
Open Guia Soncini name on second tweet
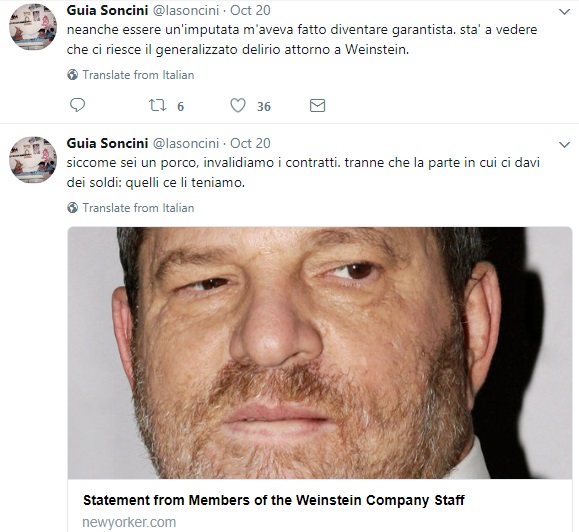[107, 143]
